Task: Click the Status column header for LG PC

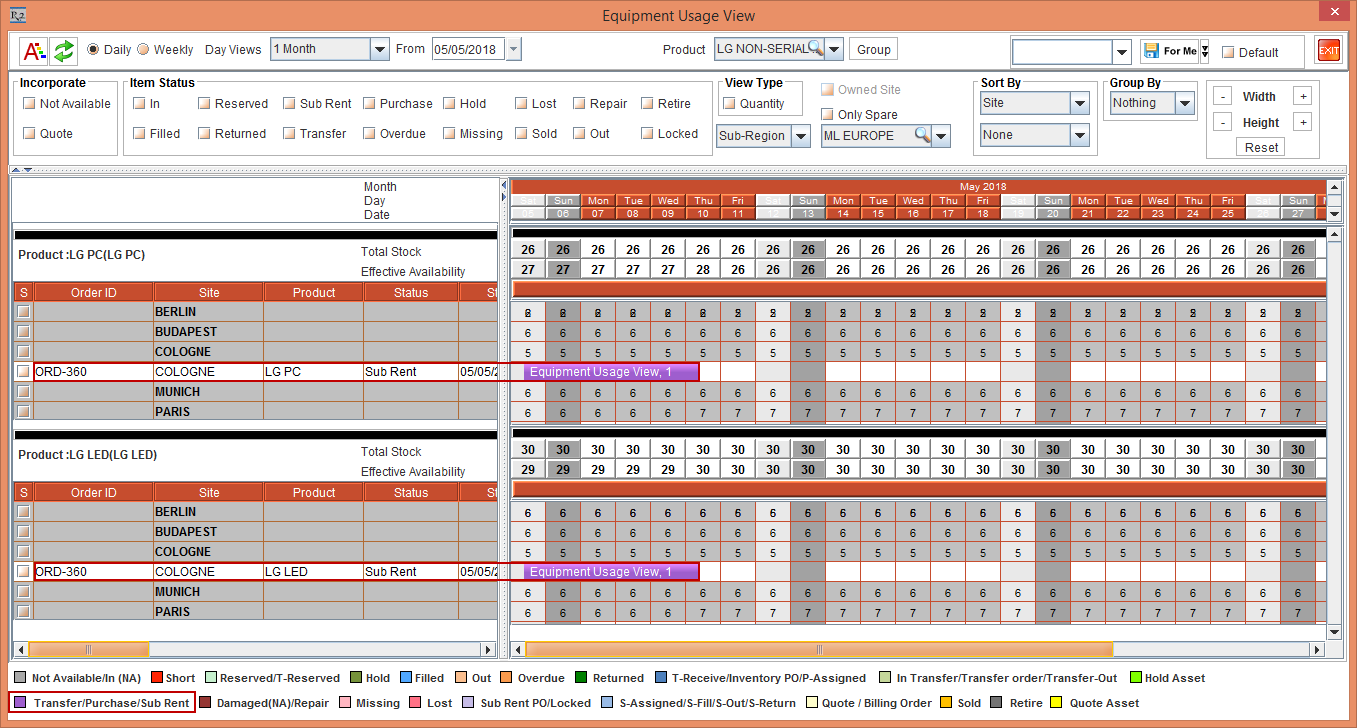Action: click(x=410, y=293)
